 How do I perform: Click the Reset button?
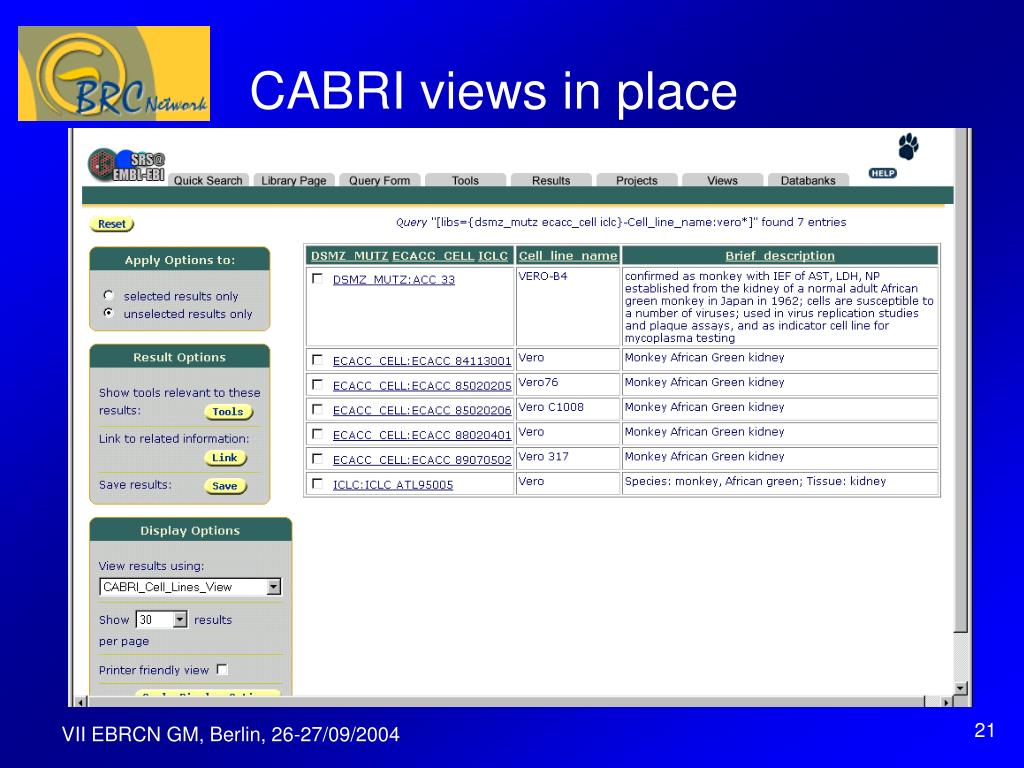112,224
